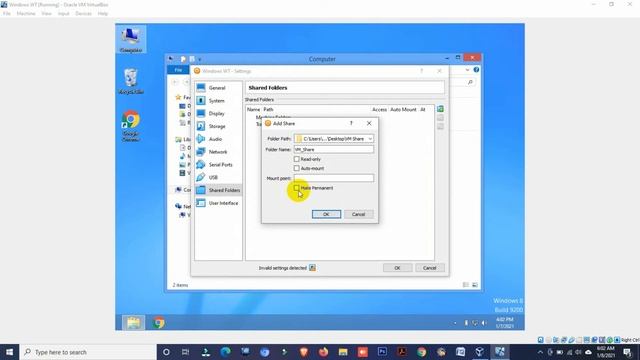Click the search magnifier in Computer window
The image size is (640, 360).
470,82
